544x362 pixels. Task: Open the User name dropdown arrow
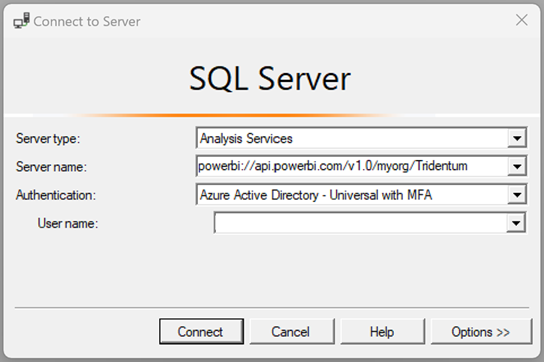click(x=516, y=223)
